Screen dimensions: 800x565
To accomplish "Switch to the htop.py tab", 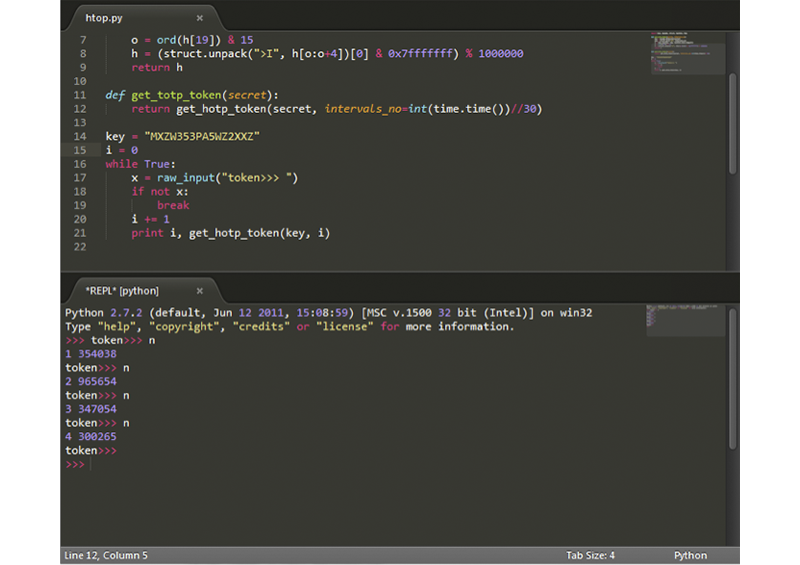I will coord(104,18).
